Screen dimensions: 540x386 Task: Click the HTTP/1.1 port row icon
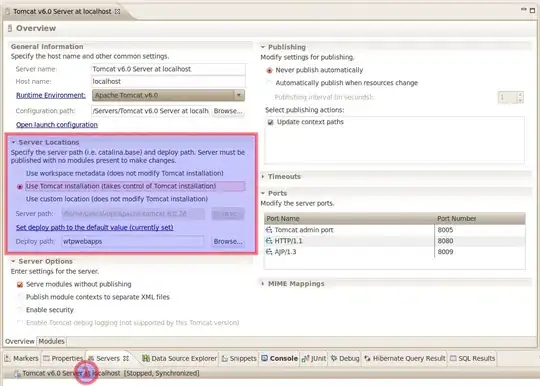pyautogui.click(x=269, y=241)
